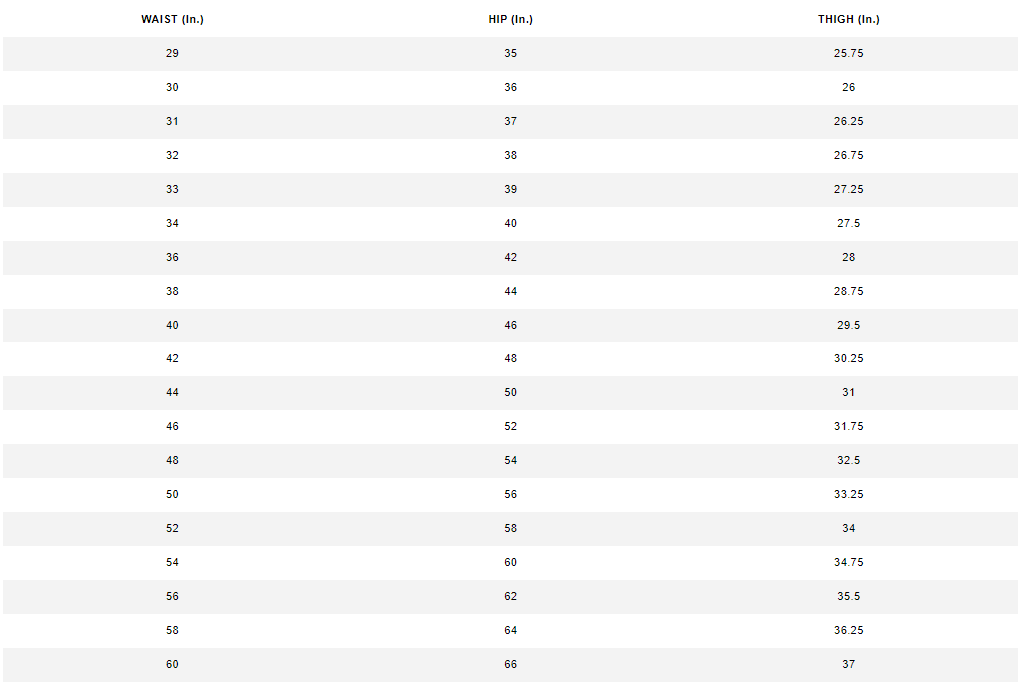
Task: Select thigh measurement 35.5
Action: 848,596
